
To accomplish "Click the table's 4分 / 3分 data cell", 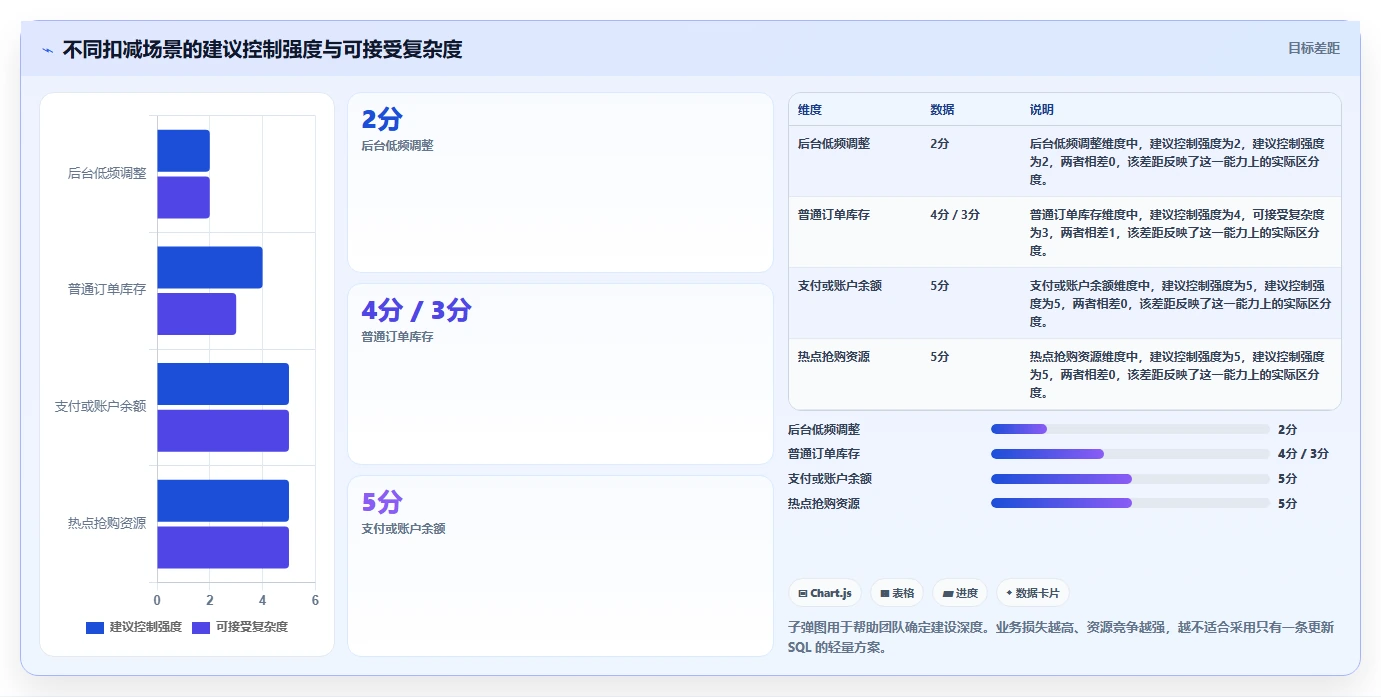I will (x=955, y=215).
